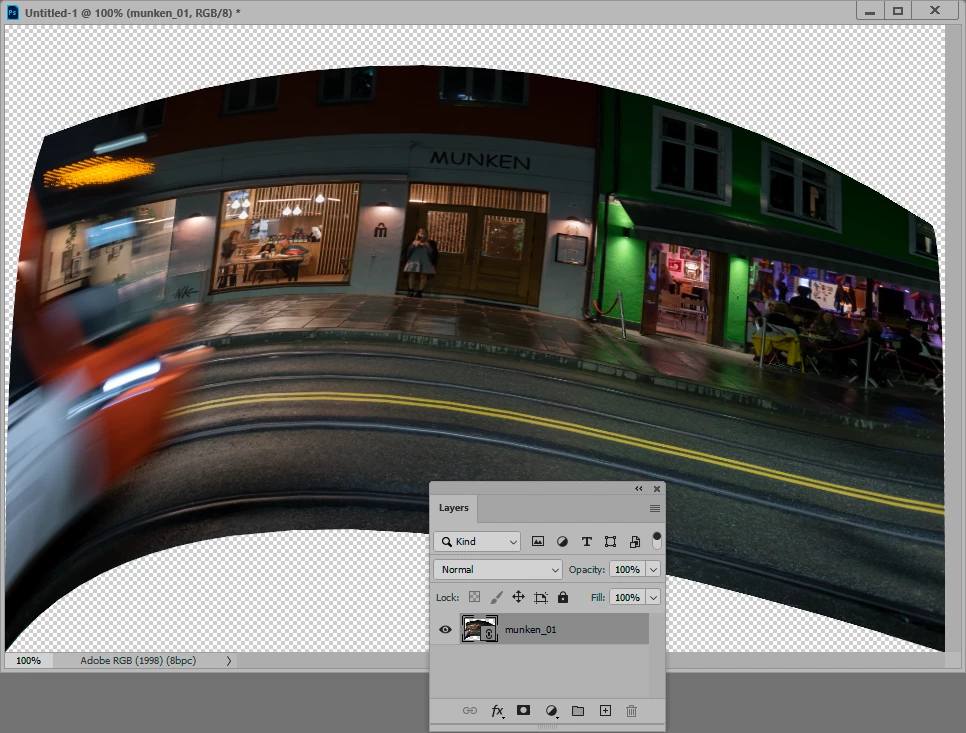Minimize the document window
The image size is (966, 733).
tap(870, 11)
